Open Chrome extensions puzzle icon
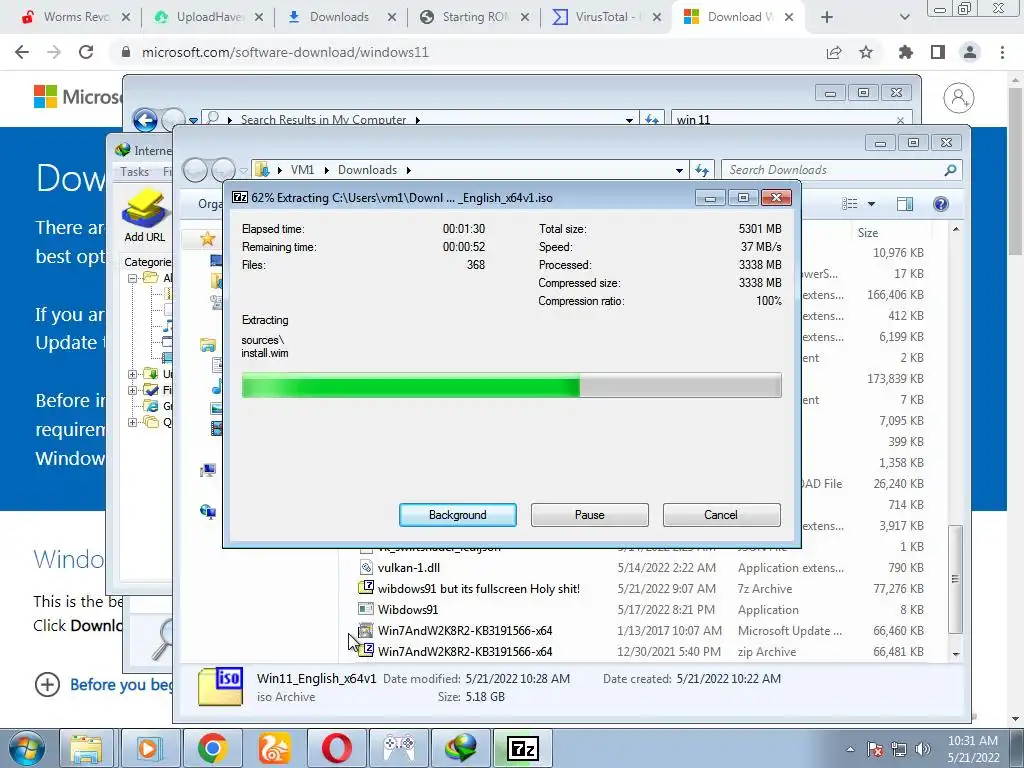The width and height of the screenshot is (1024, 768). tap(906, 52)
